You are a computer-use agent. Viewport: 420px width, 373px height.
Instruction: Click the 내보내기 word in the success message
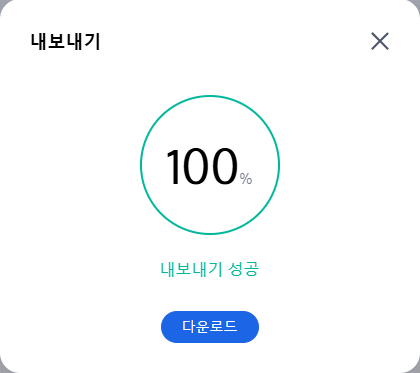tap(191, 269)
